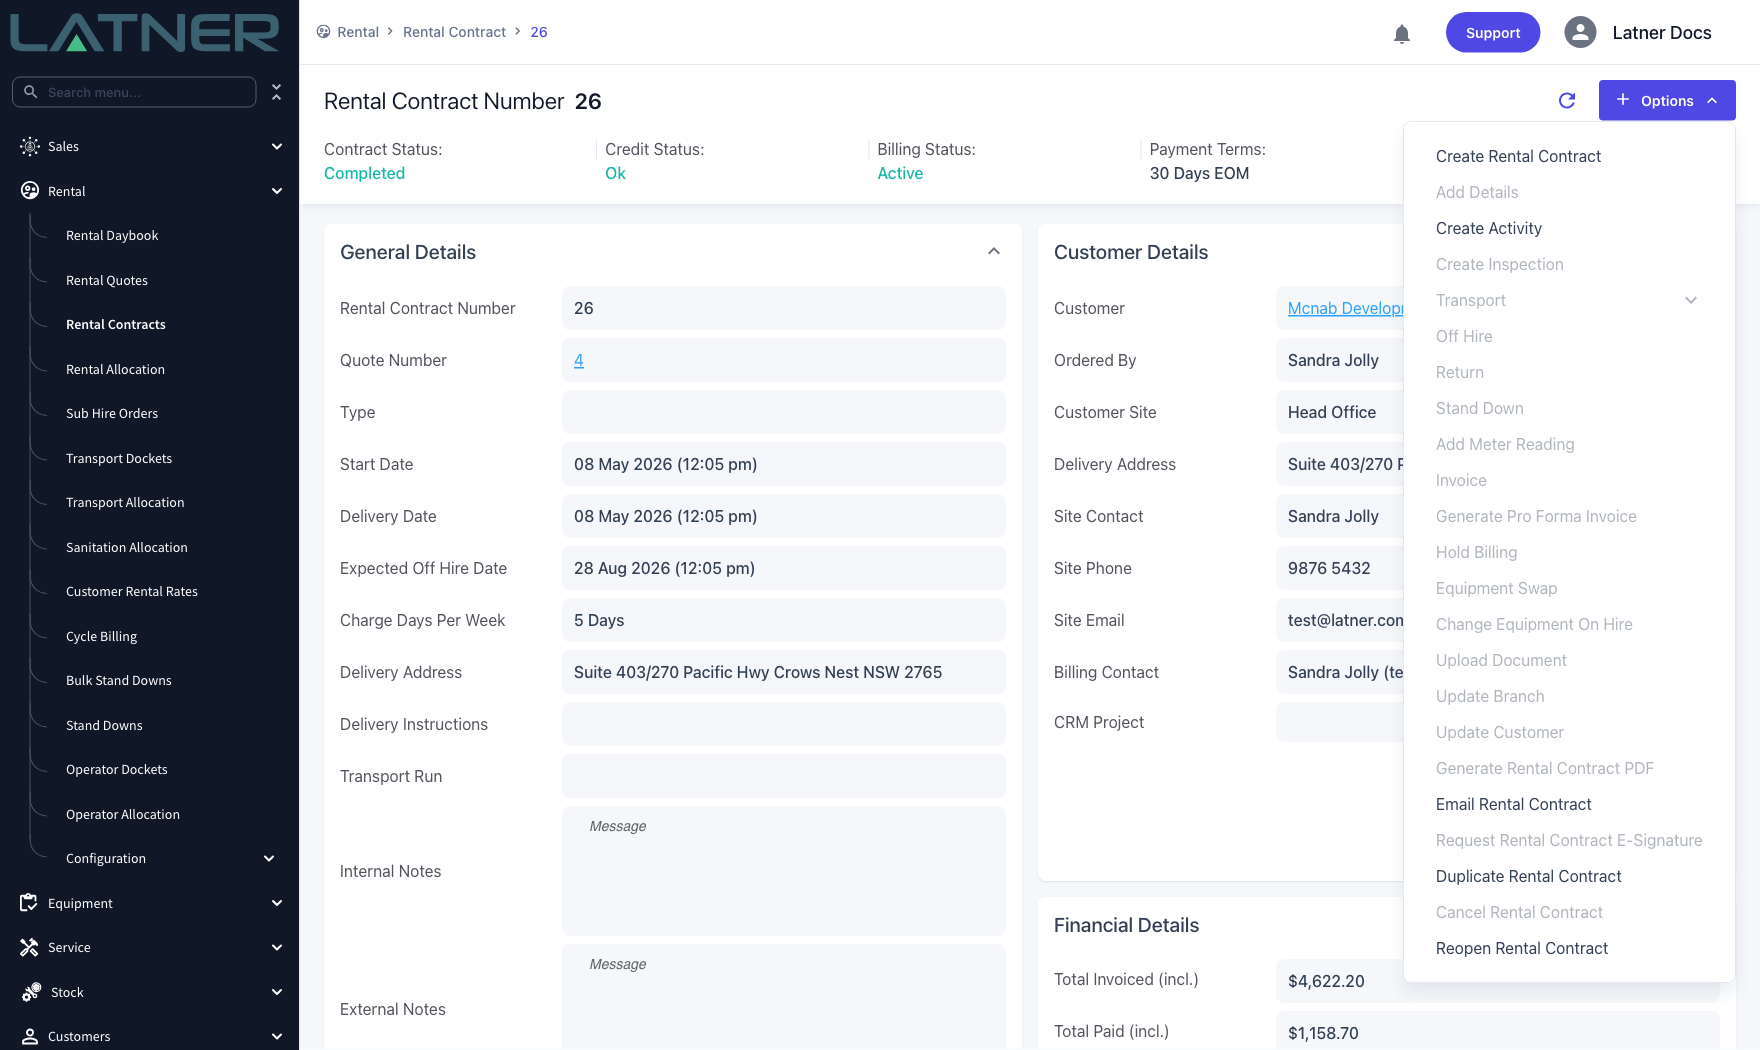
Task: Select Upload Document option
Action: 1501,660
